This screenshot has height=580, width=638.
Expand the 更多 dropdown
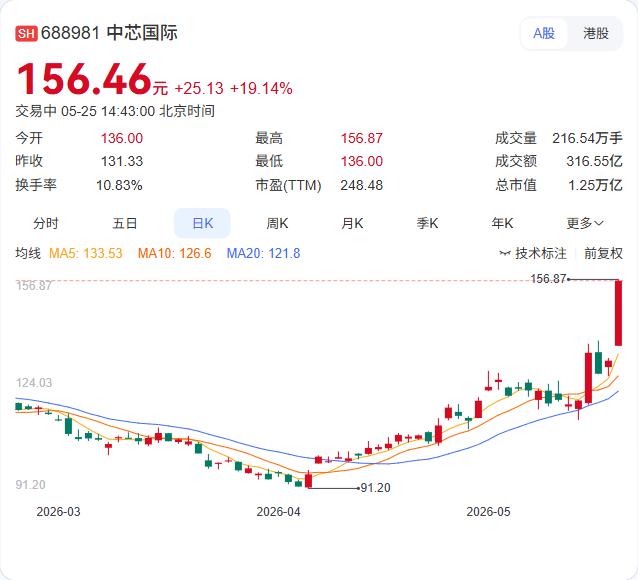[x=585, y=223]
